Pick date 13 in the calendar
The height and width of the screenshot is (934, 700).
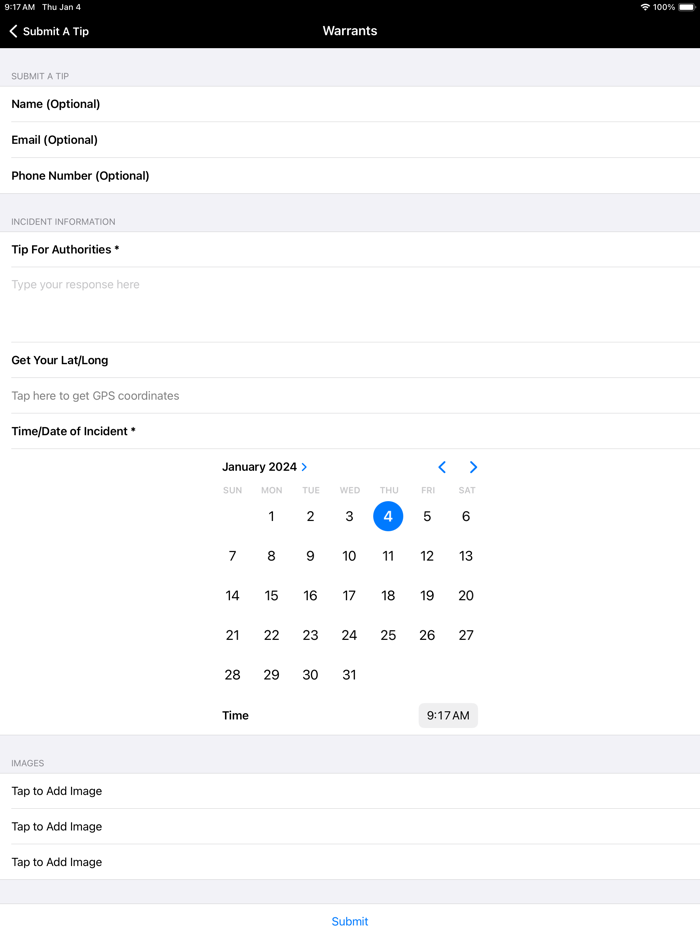(466, 556)
